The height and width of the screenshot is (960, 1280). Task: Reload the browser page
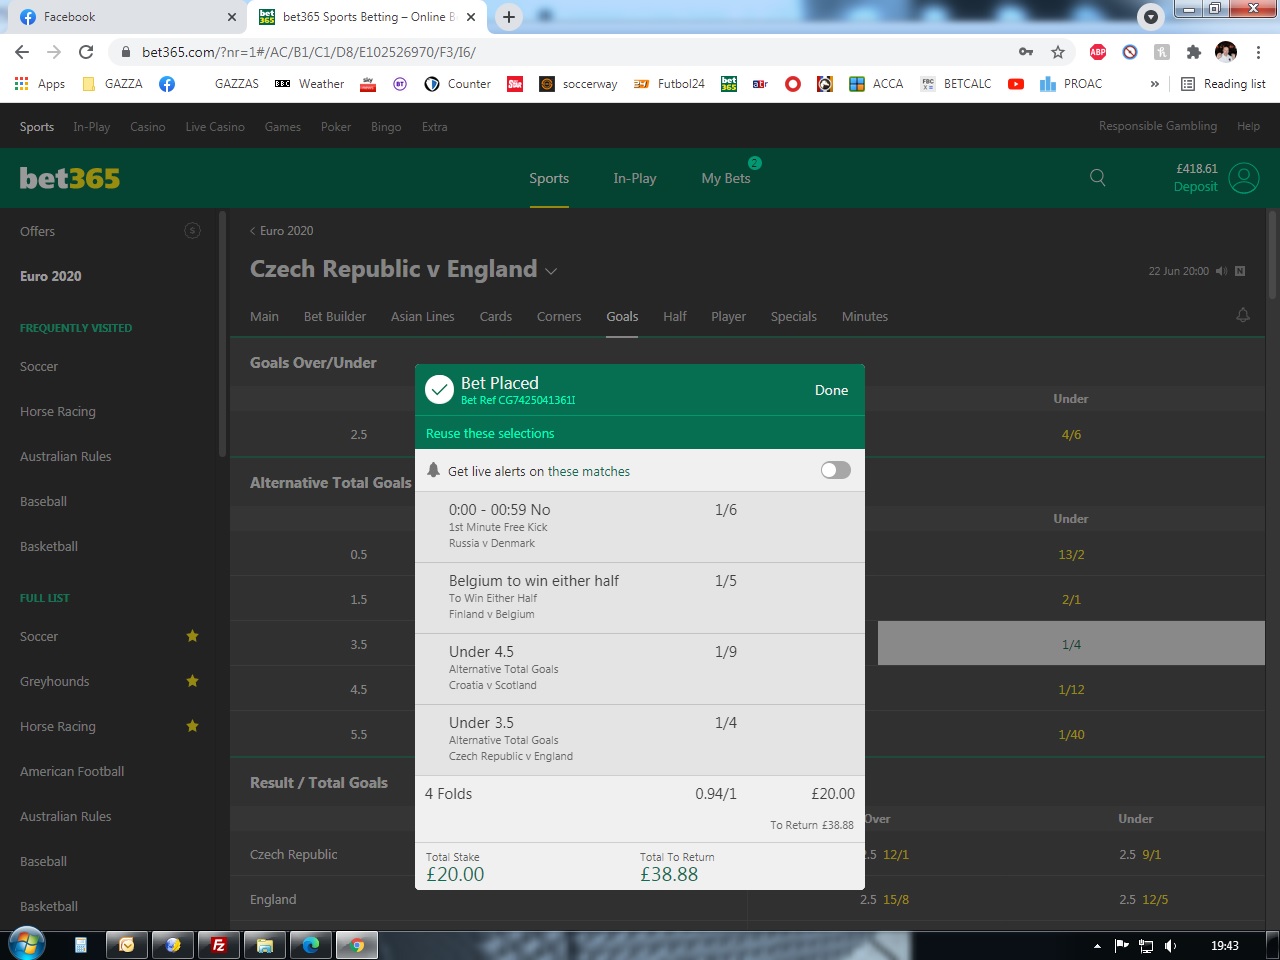pos(86,52)
